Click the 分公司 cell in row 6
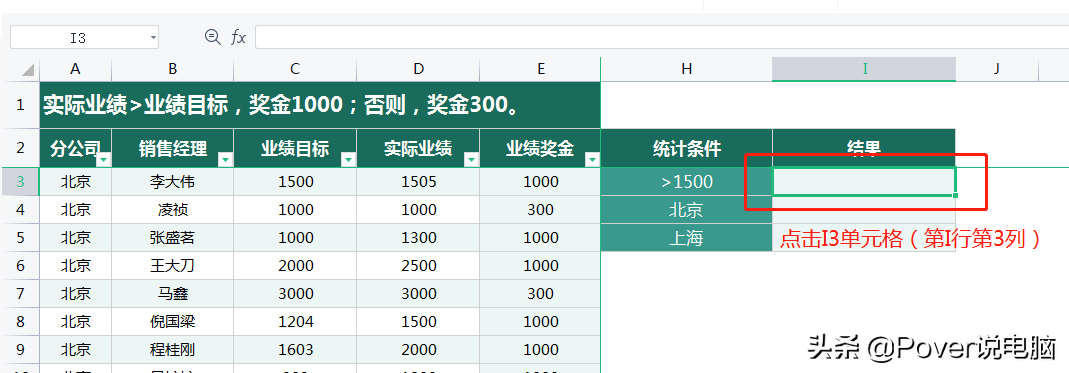 pos(76,266)
